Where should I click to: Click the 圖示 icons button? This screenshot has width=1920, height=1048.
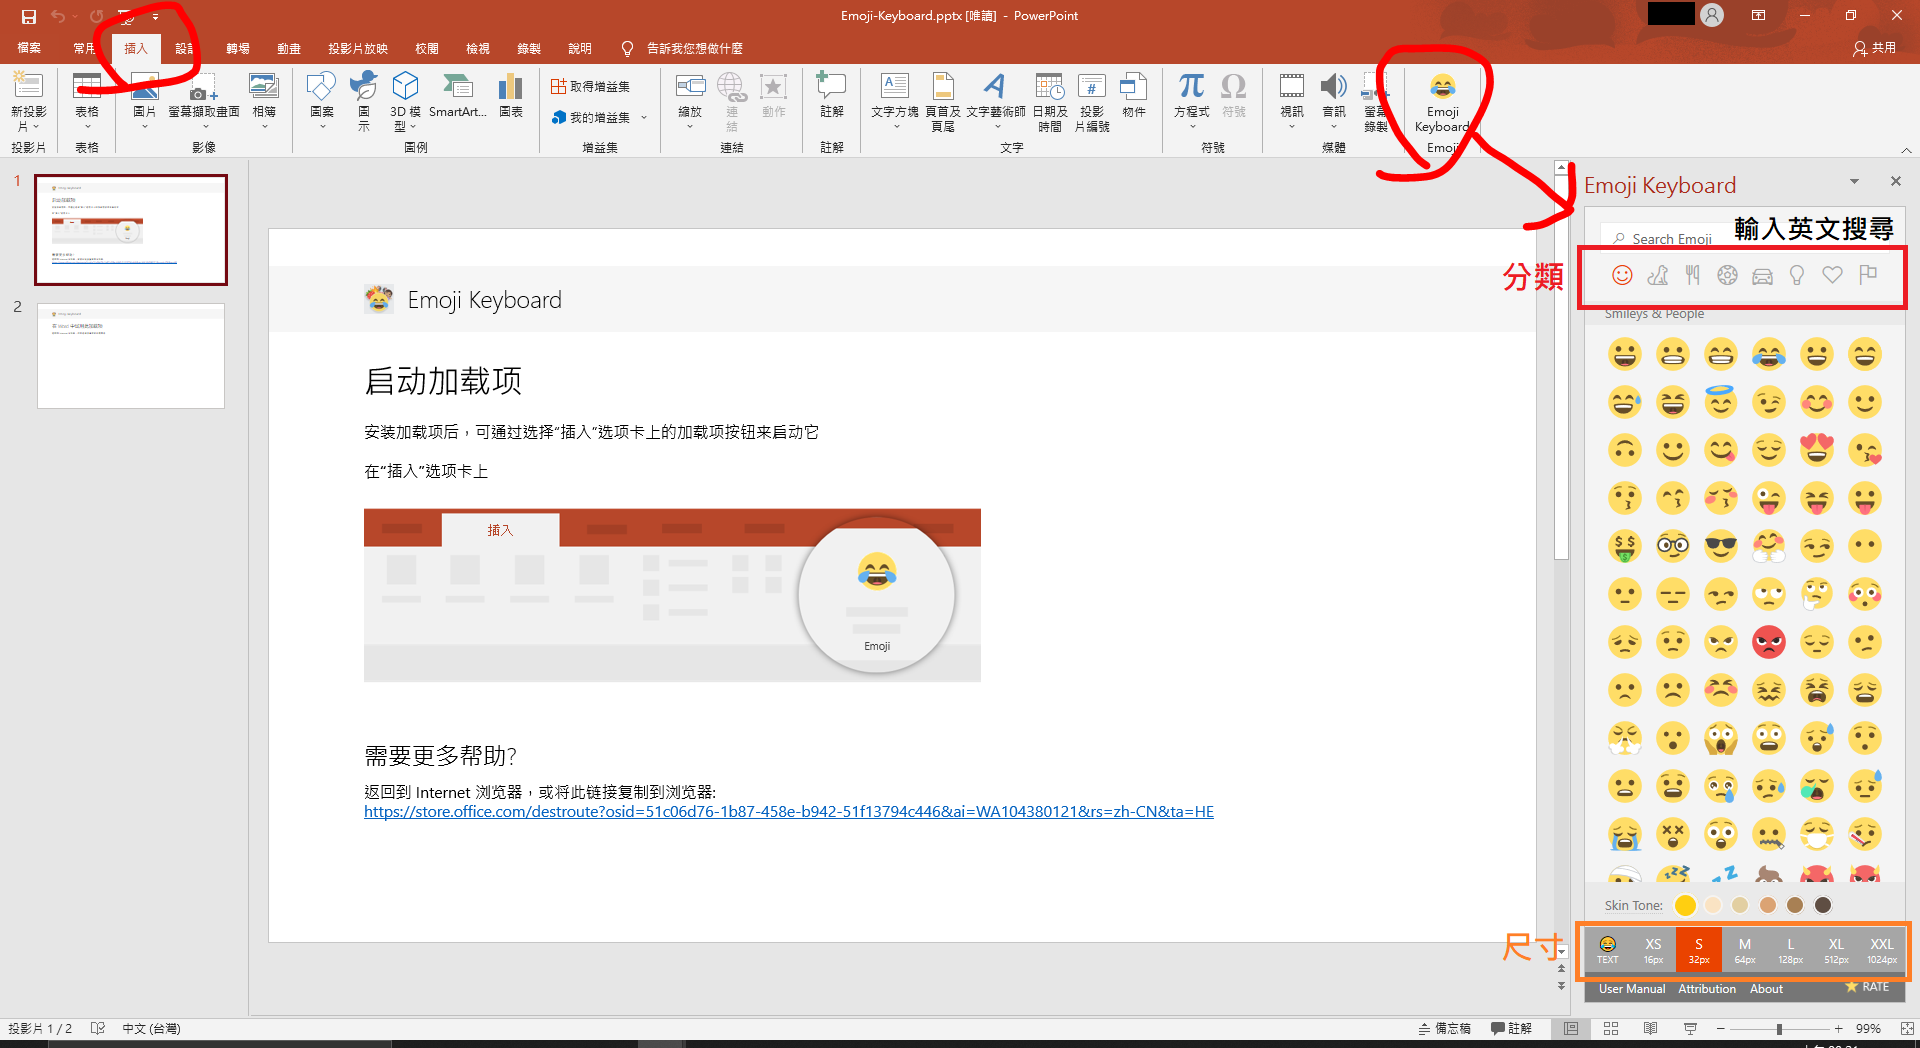tap(364, 101)
